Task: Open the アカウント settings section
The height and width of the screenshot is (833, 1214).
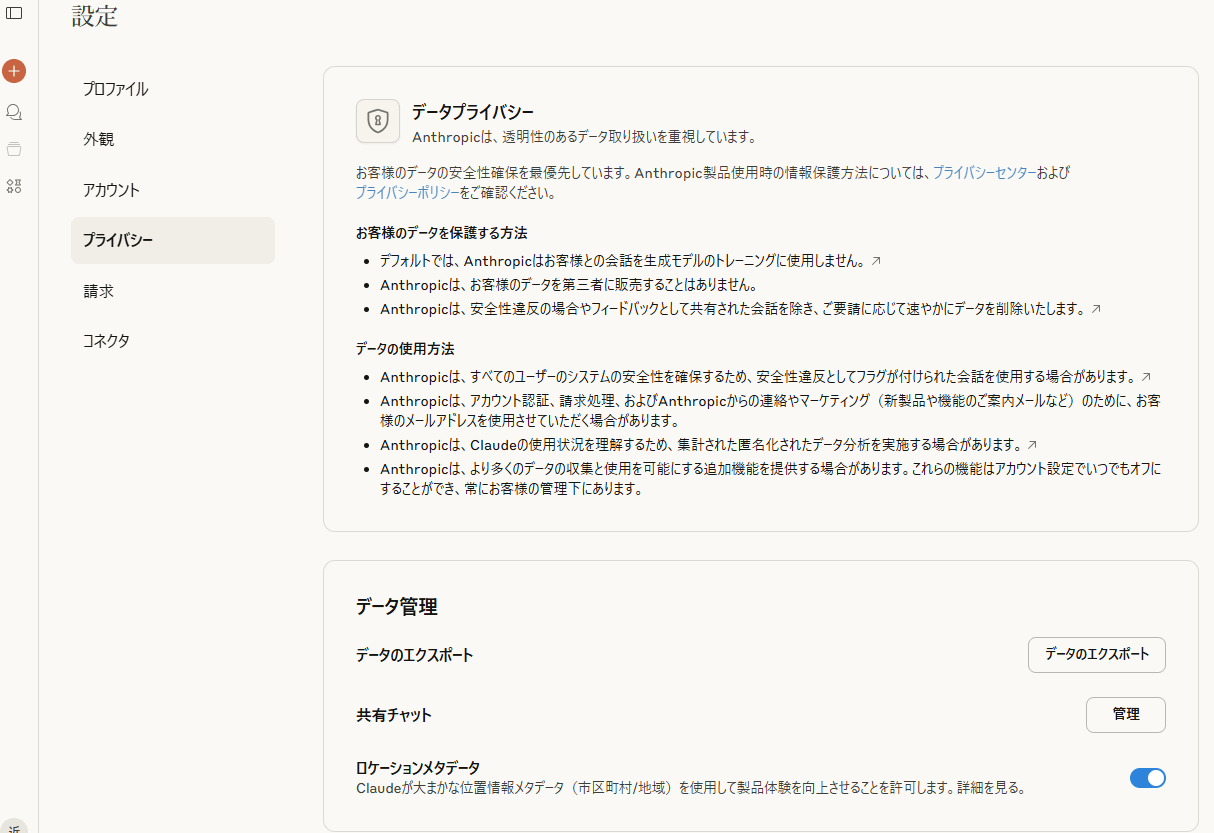Action: [x=173, y=190]
